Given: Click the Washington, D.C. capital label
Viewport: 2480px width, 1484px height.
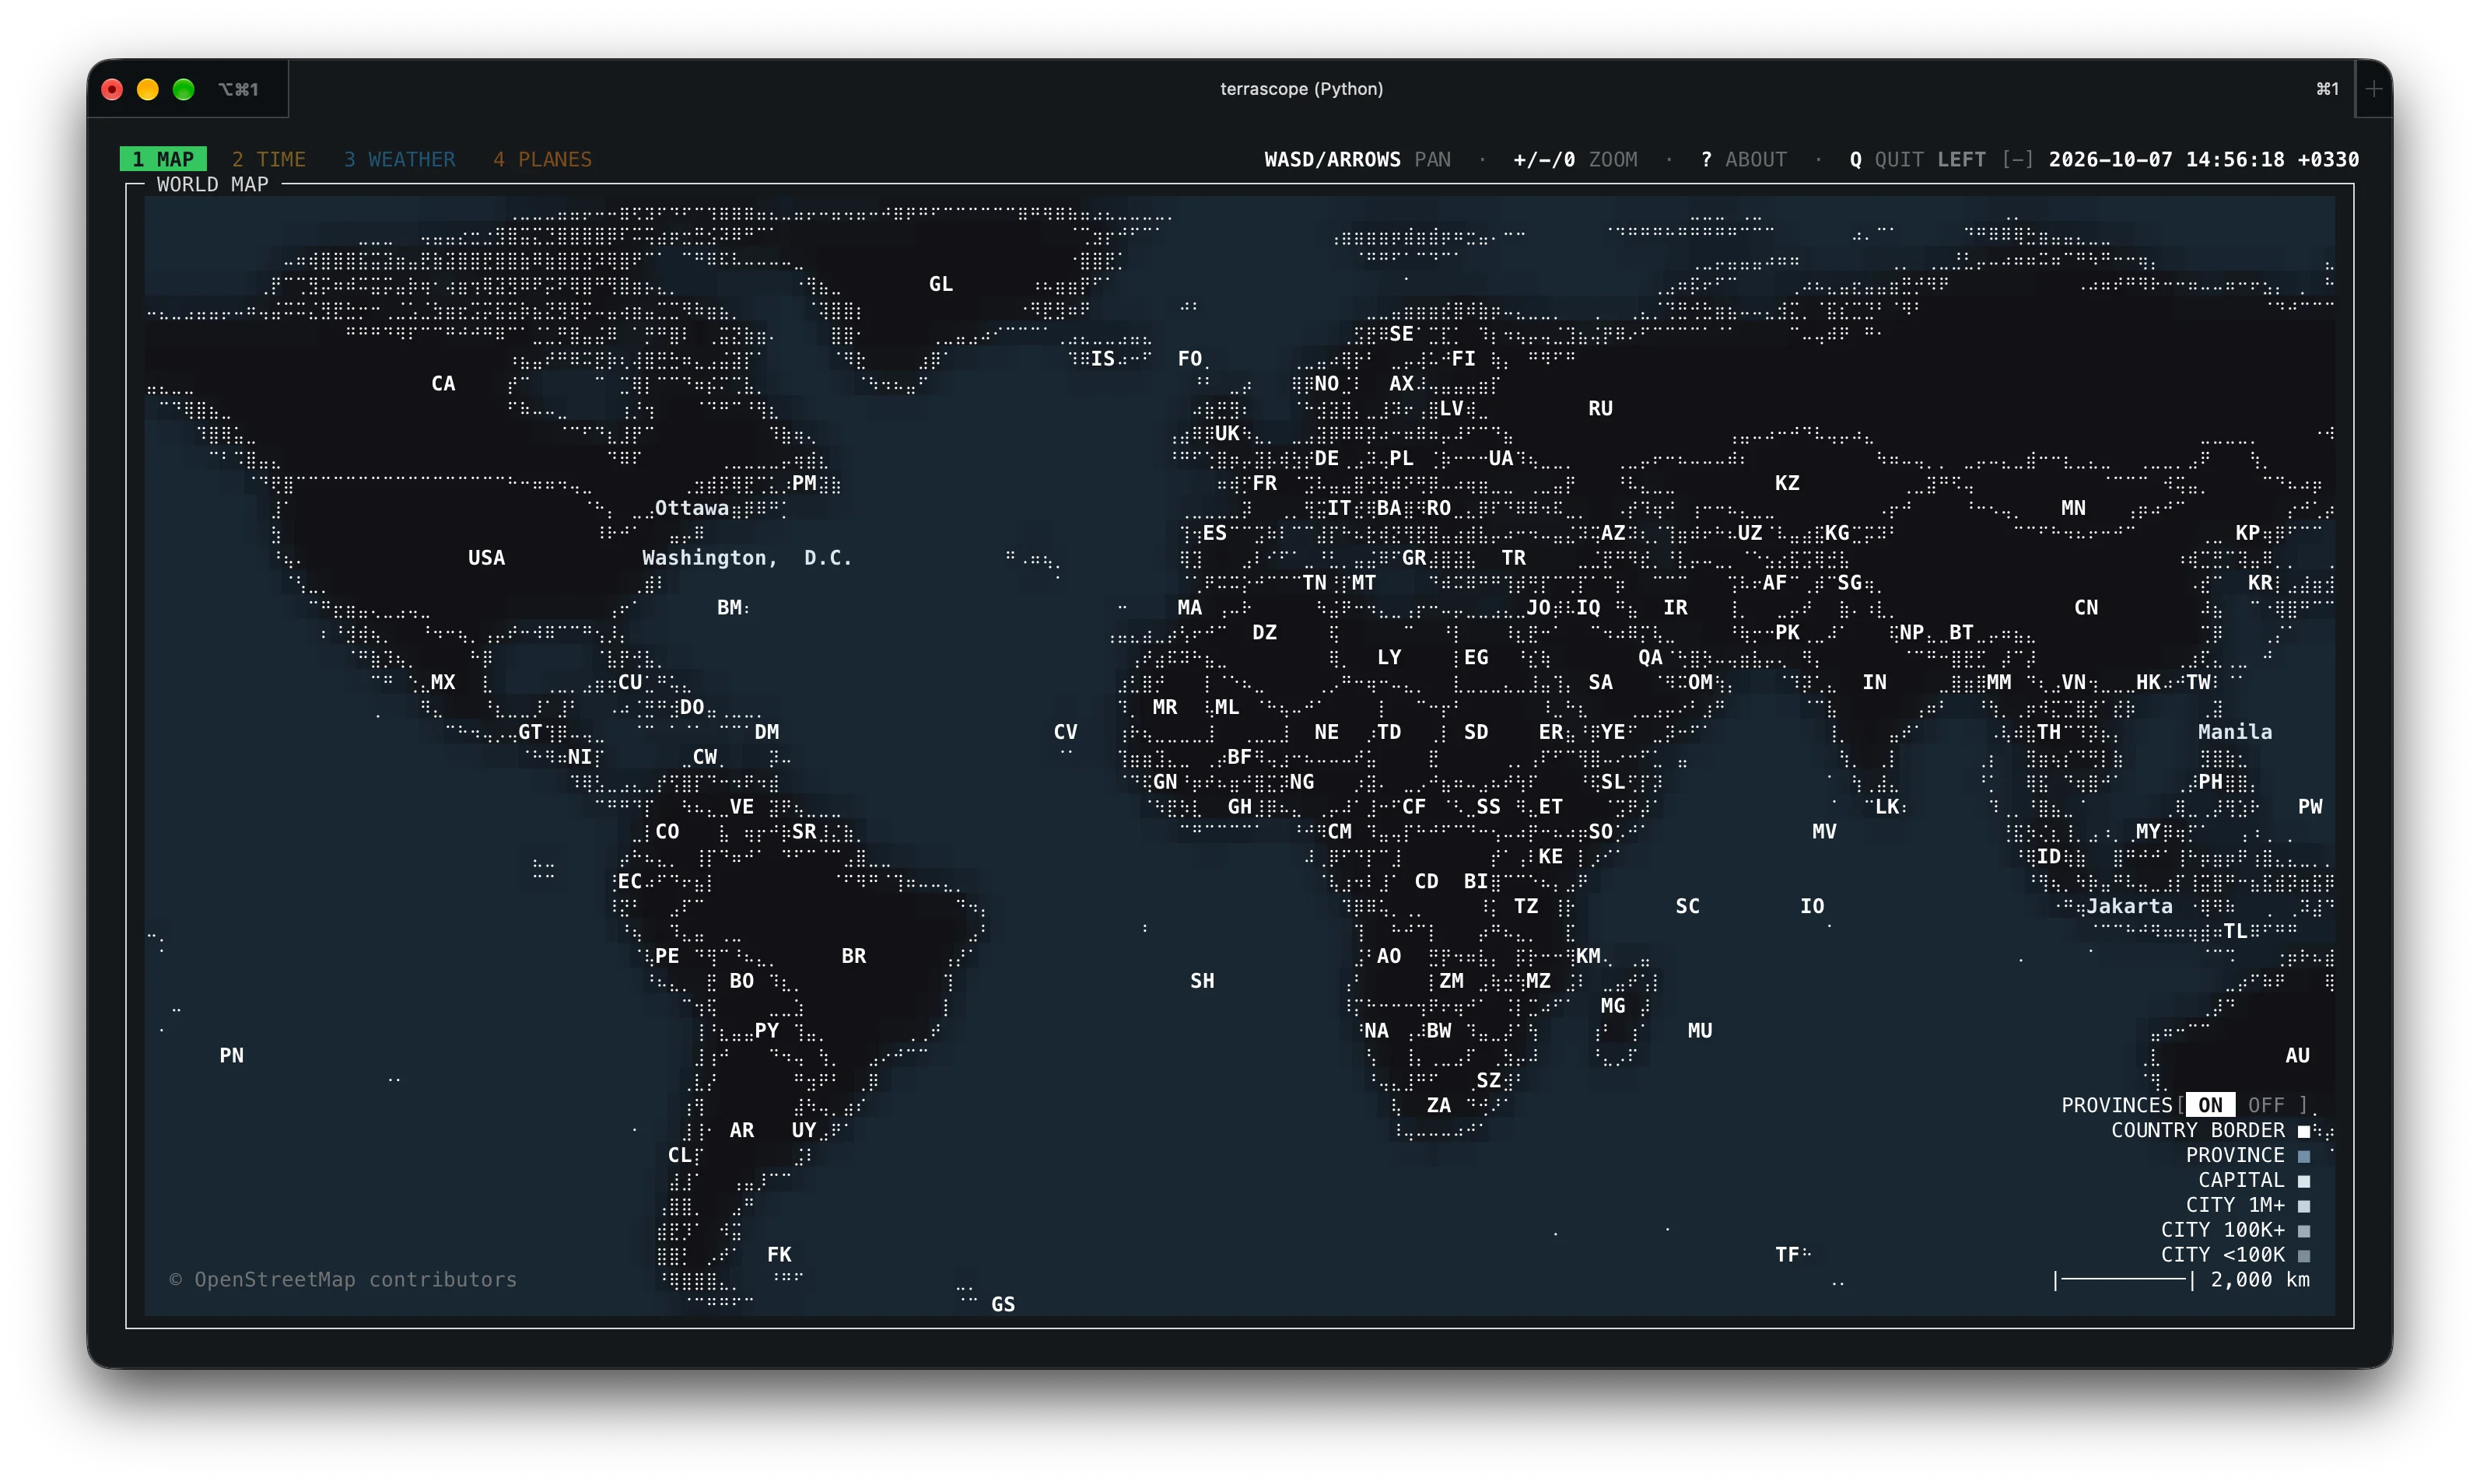Looking at the screenshot, I should point(747,558).
